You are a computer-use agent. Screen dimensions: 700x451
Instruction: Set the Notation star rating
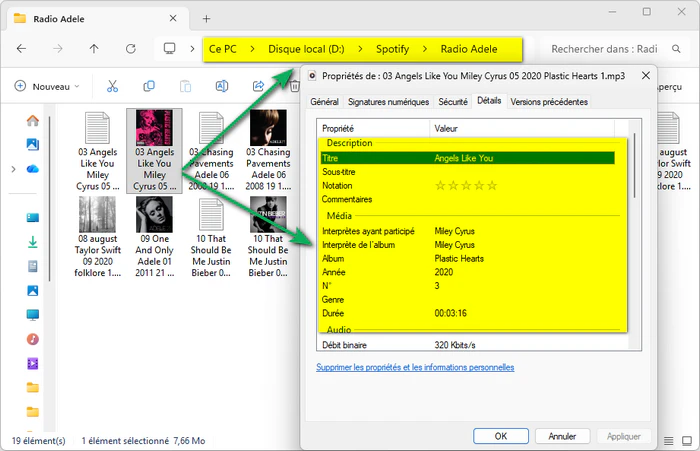[x=466, y=186]
